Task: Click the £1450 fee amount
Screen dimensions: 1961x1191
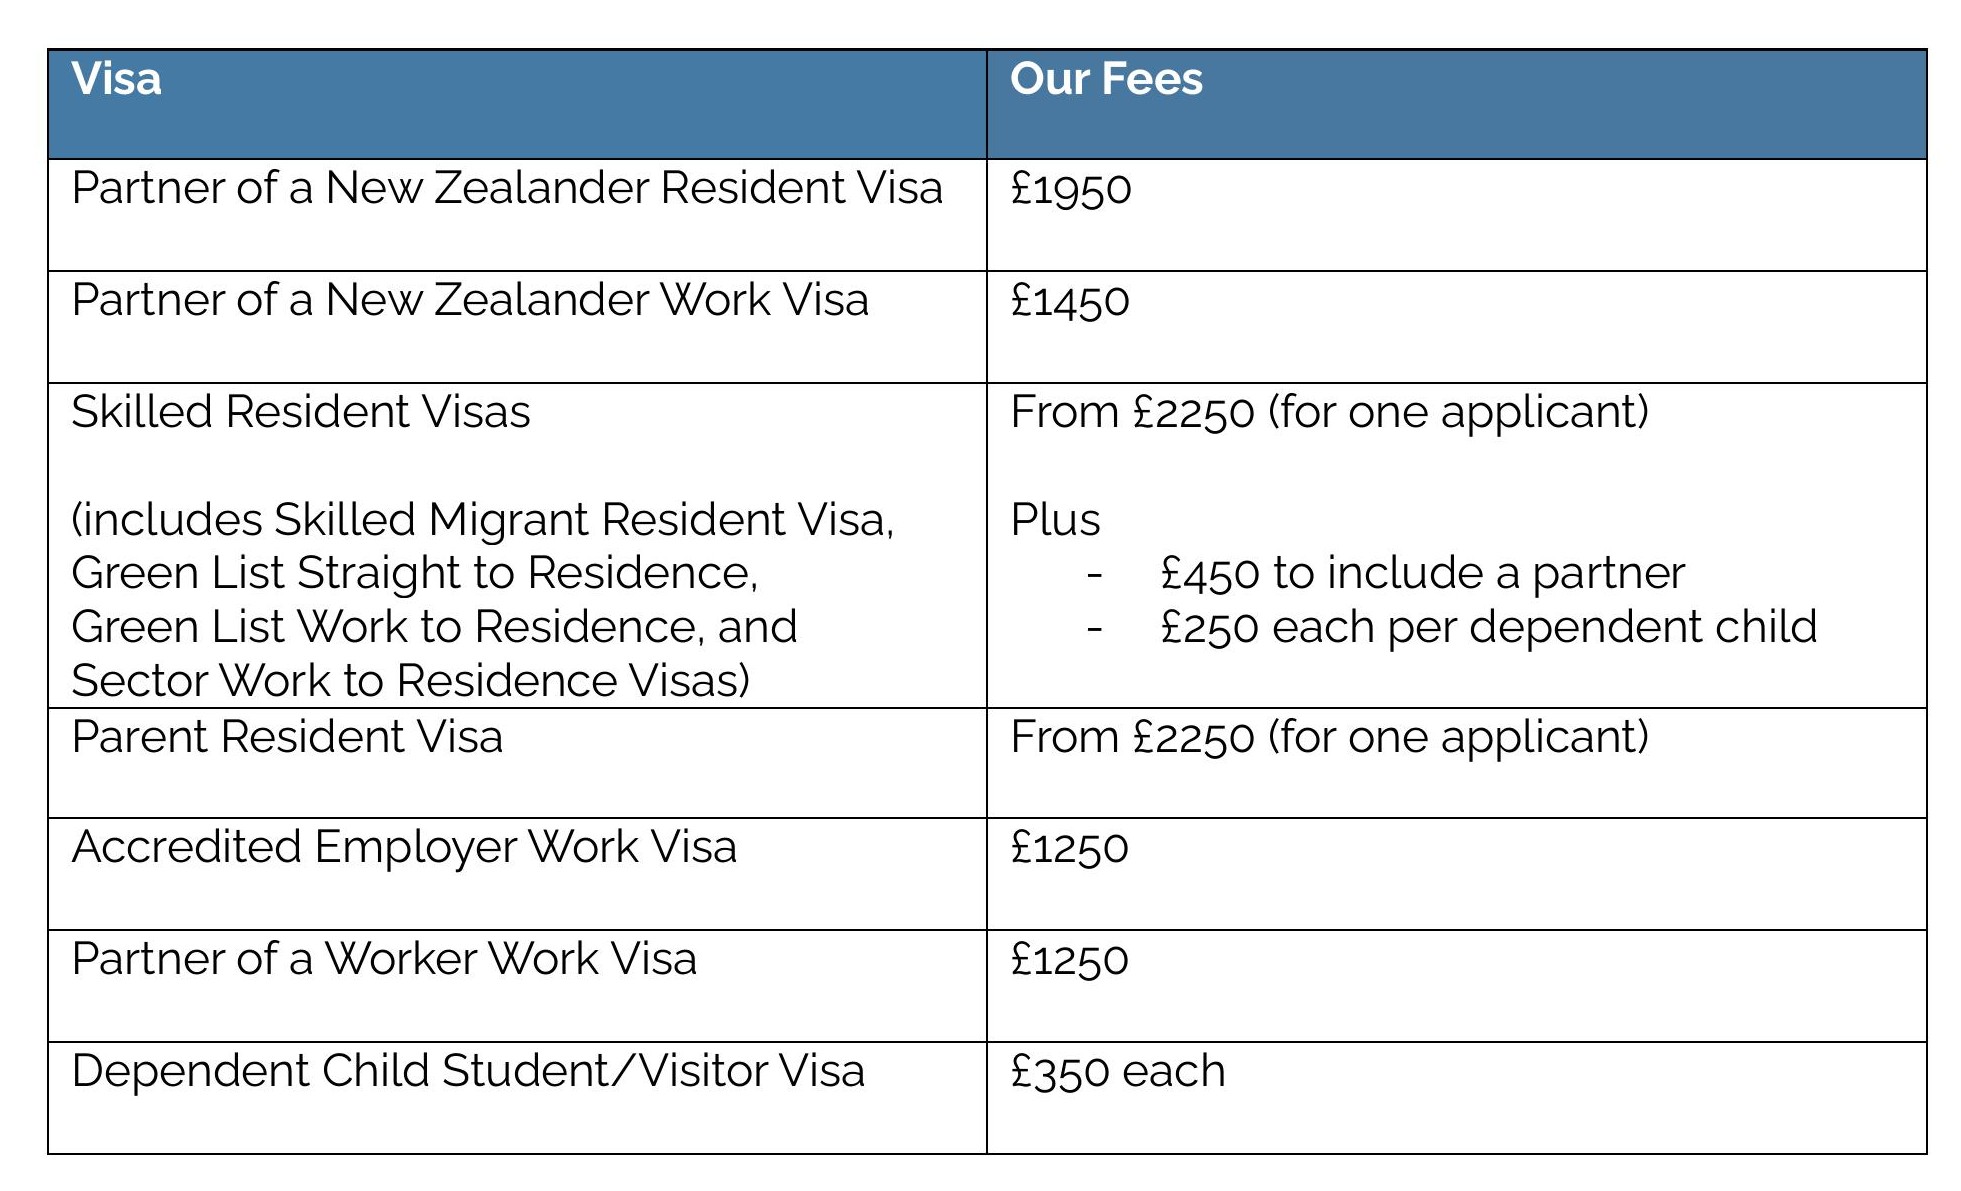Action: 1069,301
